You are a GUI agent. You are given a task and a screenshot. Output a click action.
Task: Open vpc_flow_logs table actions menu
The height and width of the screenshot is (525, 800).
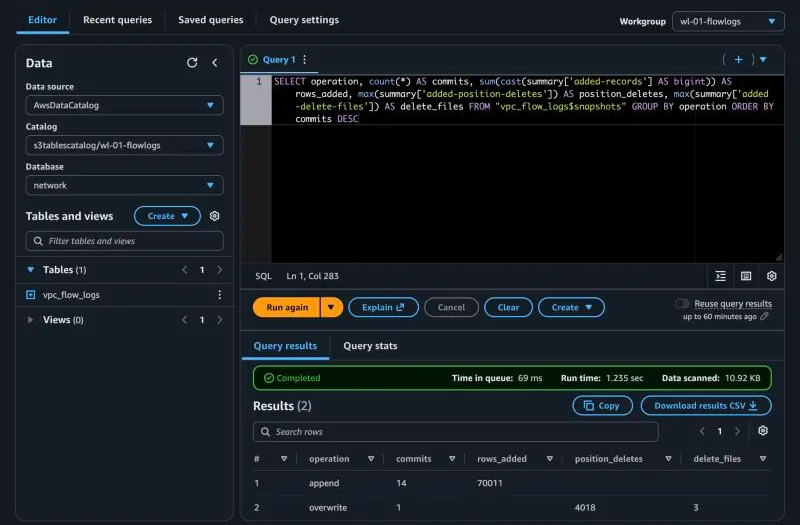(x=219, y=294)
